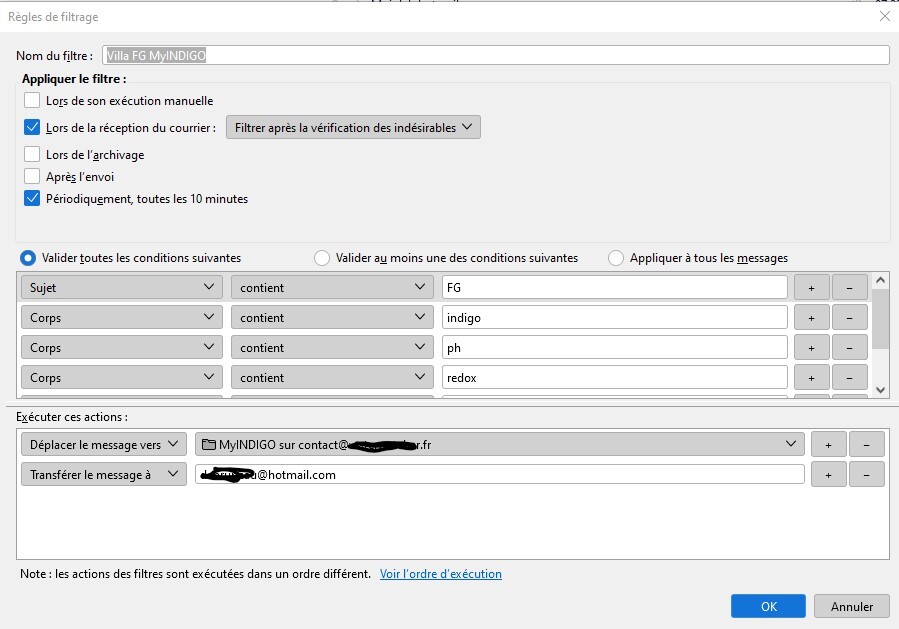Open 'Corps' dropdown in the ph row

(x=122, y=347)
